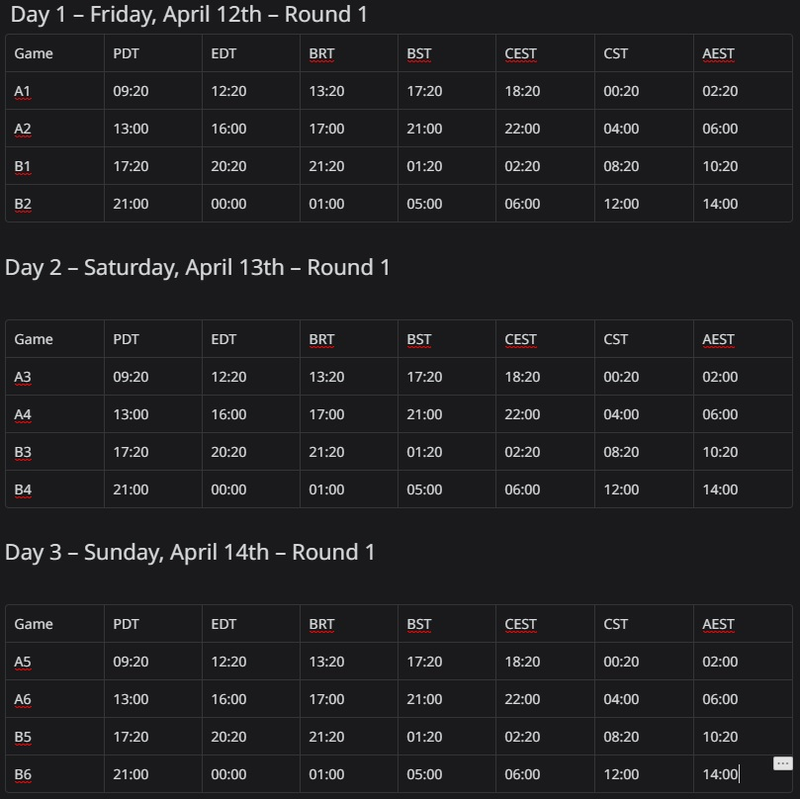Select the PDT cell for game A4
800x799 pixels.
(x=153, y=414)
